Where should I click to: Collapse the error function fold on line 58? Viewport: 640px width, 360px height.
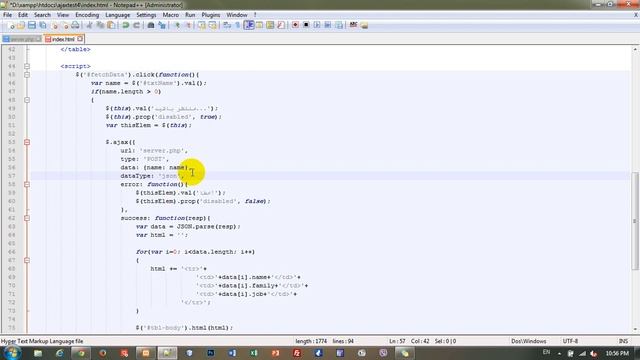[x=27, y=184]
